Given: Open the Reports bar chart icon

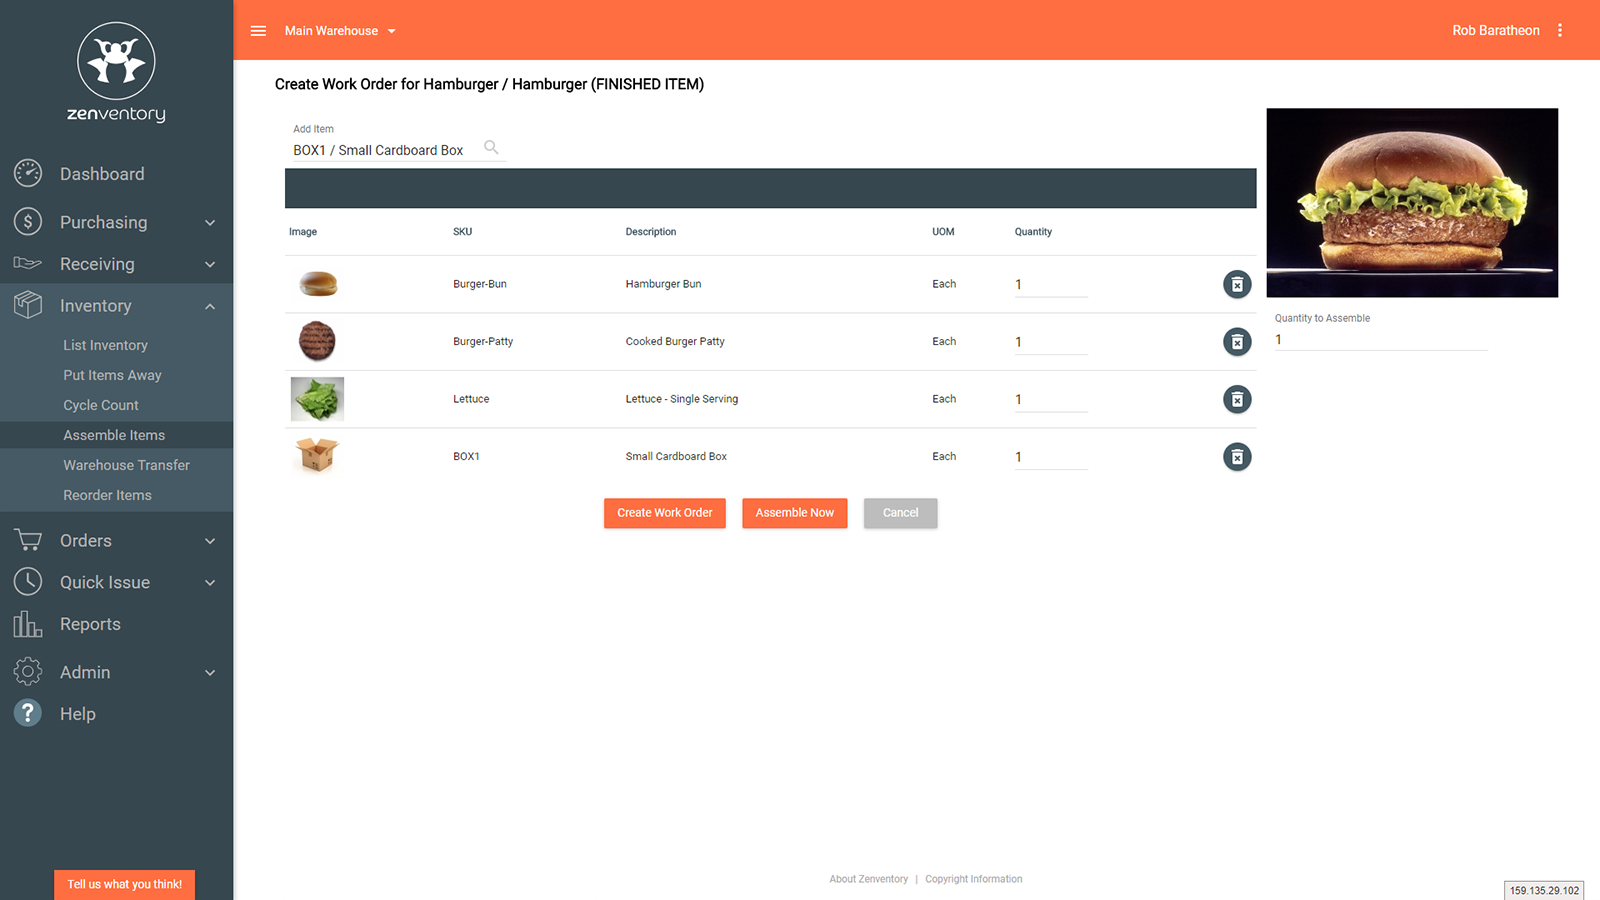Looking at the screenshot, I should coord(27,623).
